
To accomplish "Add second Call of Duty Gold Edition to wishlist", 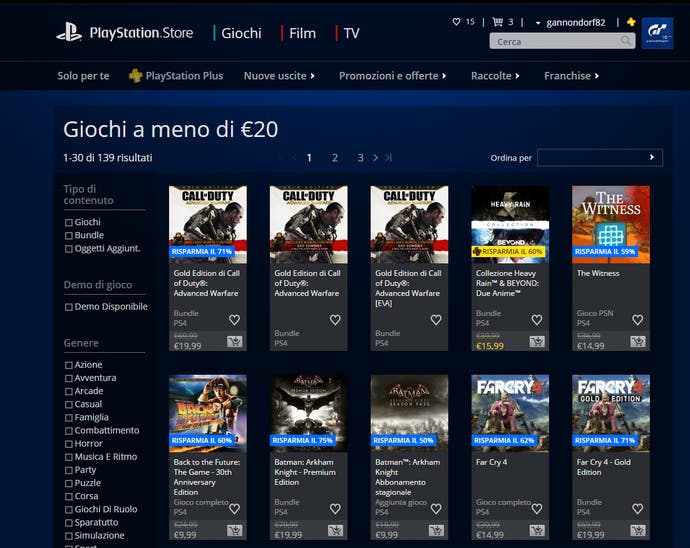I will [335, 320].
